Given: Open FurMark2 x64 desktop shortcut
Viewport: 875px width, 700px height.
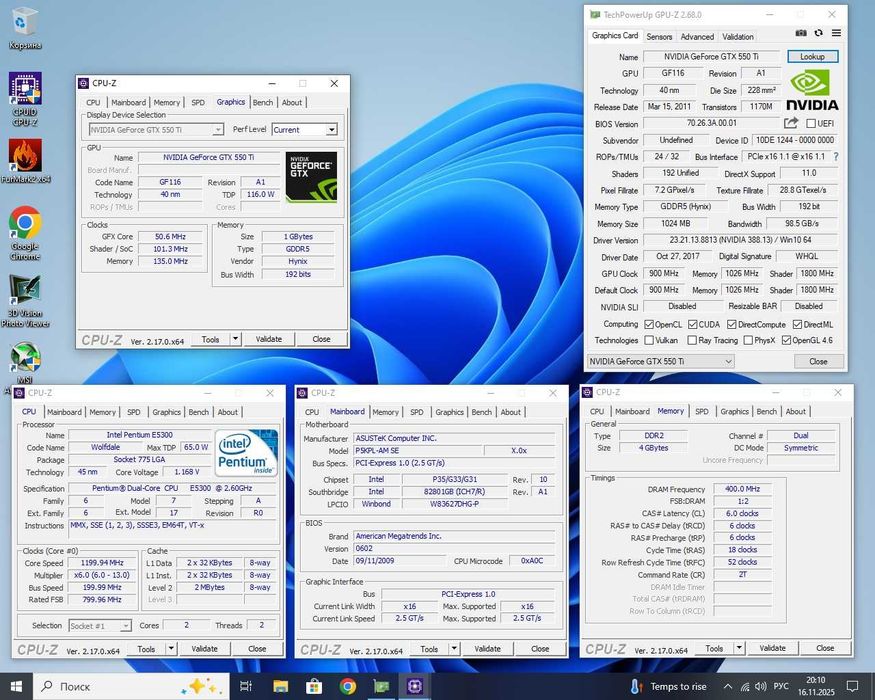Looking at the screenshot, I should pyautogui.click(x=25, y=159).
